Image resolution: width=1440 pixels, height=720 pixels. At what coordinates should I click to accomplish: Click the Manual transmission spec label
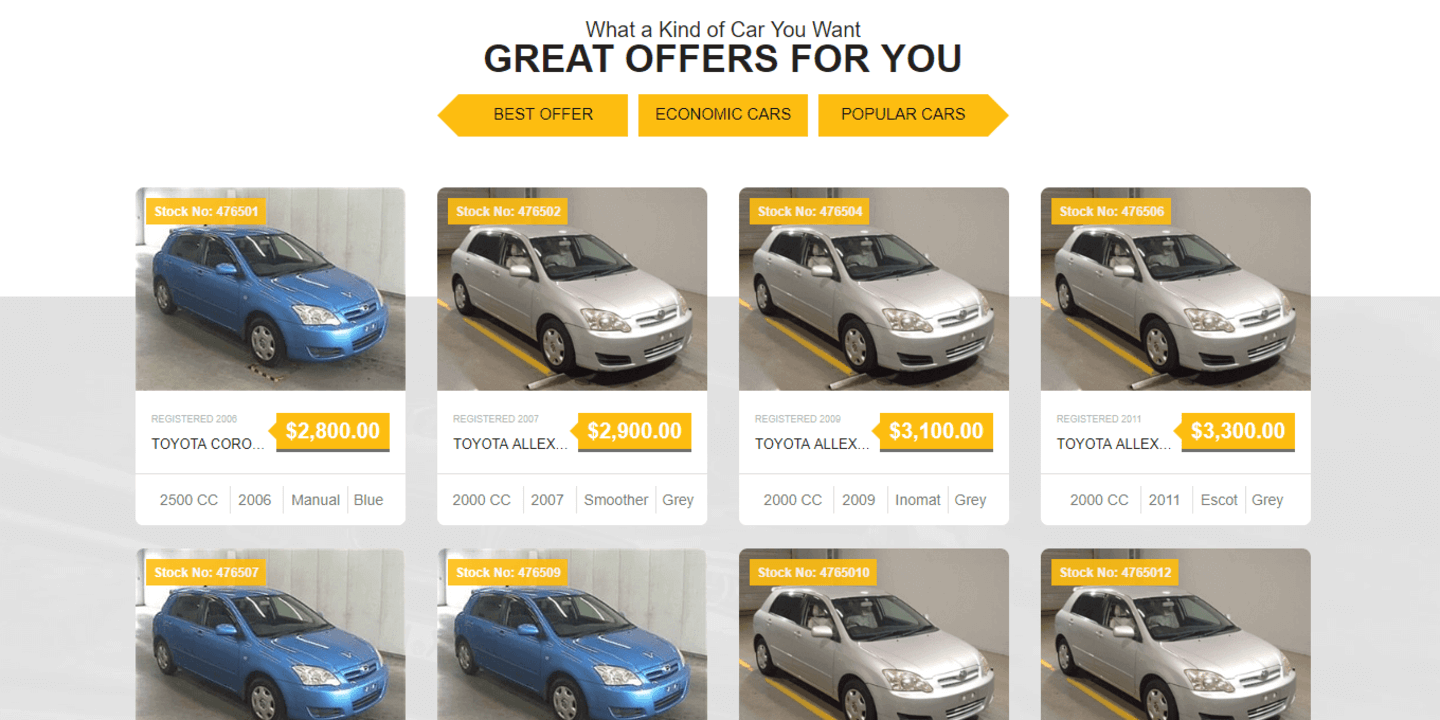tap(316, 500)
